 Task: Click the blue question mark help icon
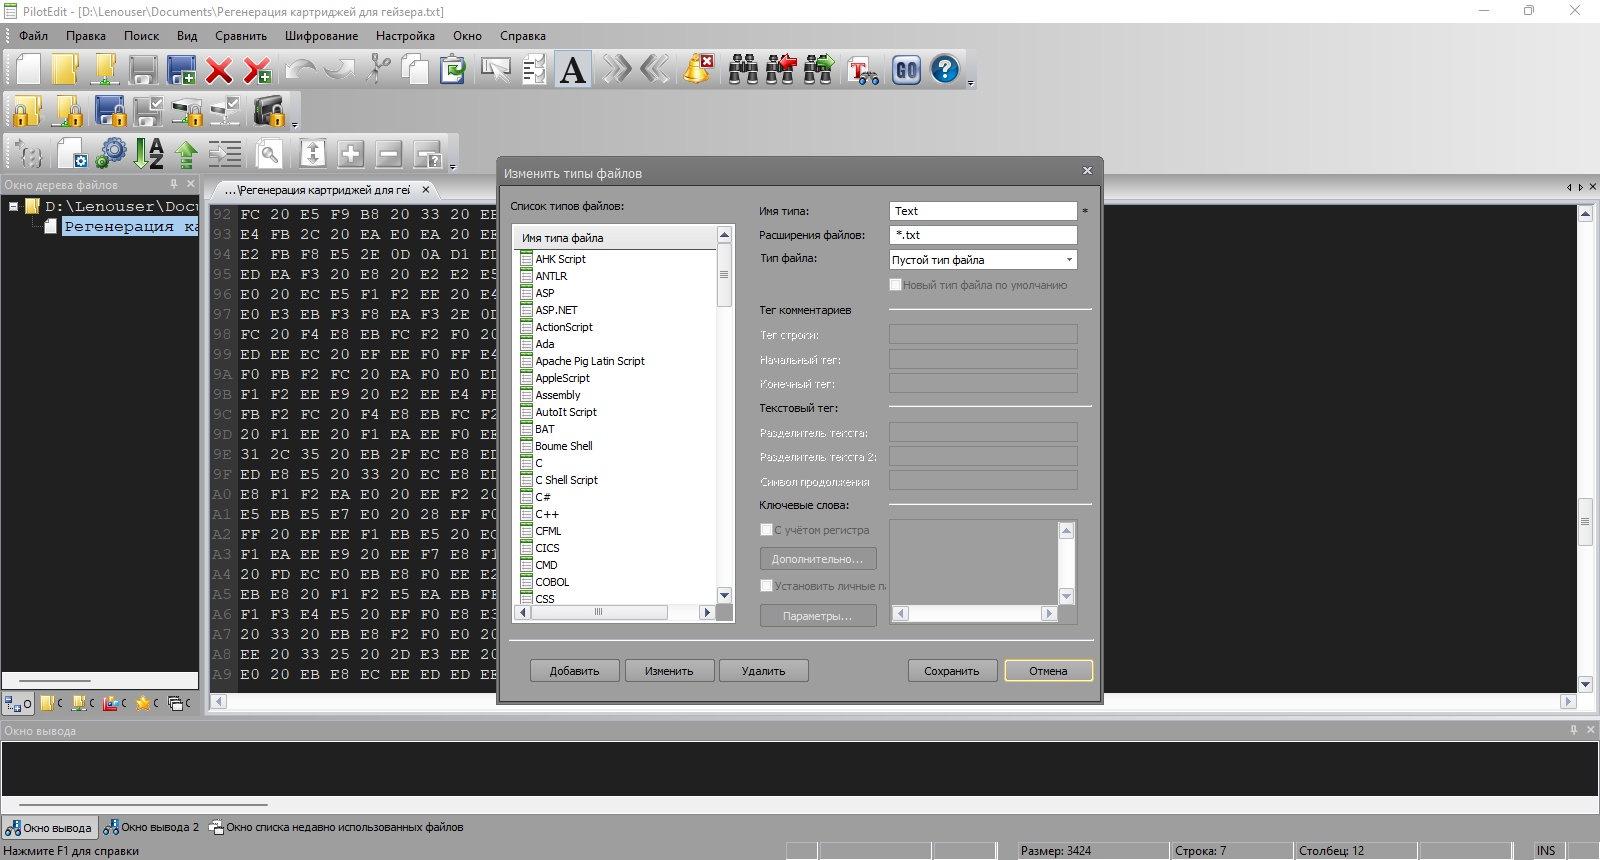pyautogui.click(x=945, y=69)
